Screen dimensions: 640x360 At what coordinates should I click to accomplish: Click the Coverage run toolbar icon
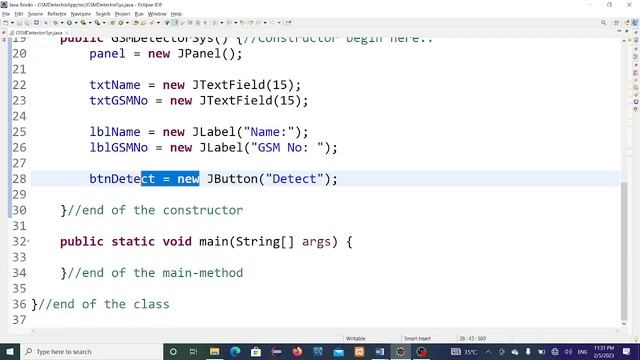83,23
